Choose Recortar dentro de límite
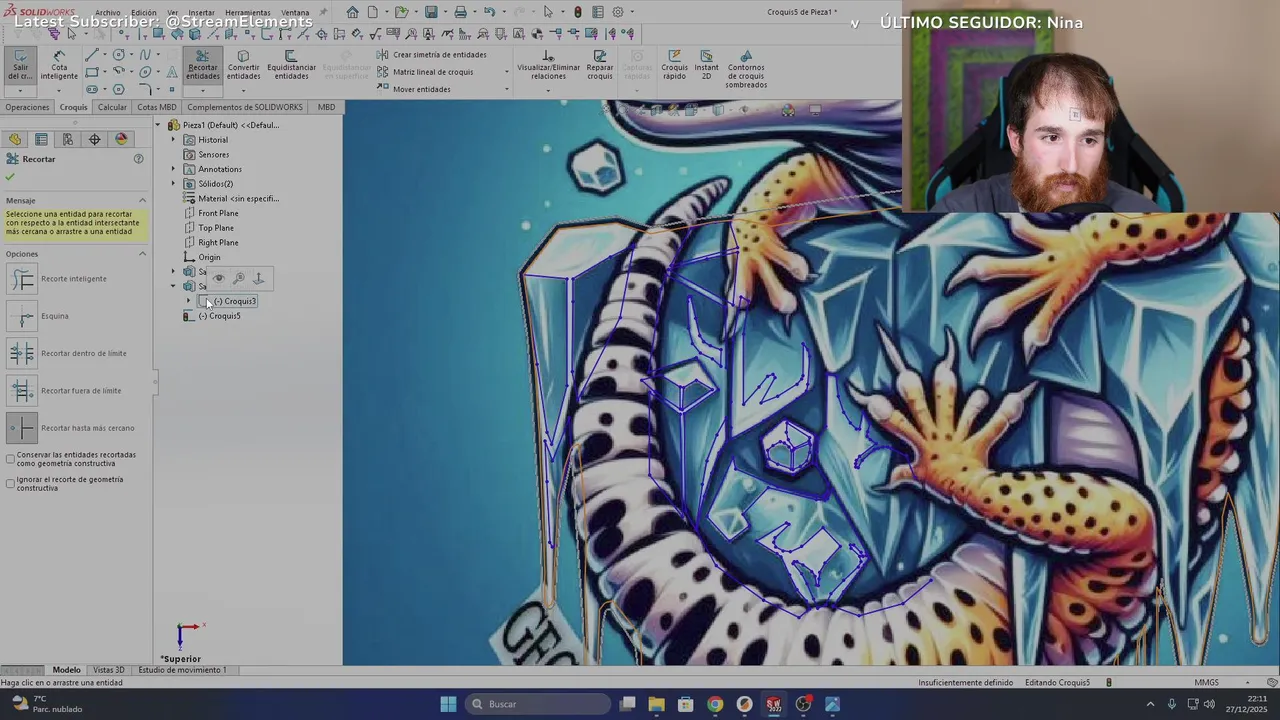This screenshot has height=720, width=1280. [22, 353]
